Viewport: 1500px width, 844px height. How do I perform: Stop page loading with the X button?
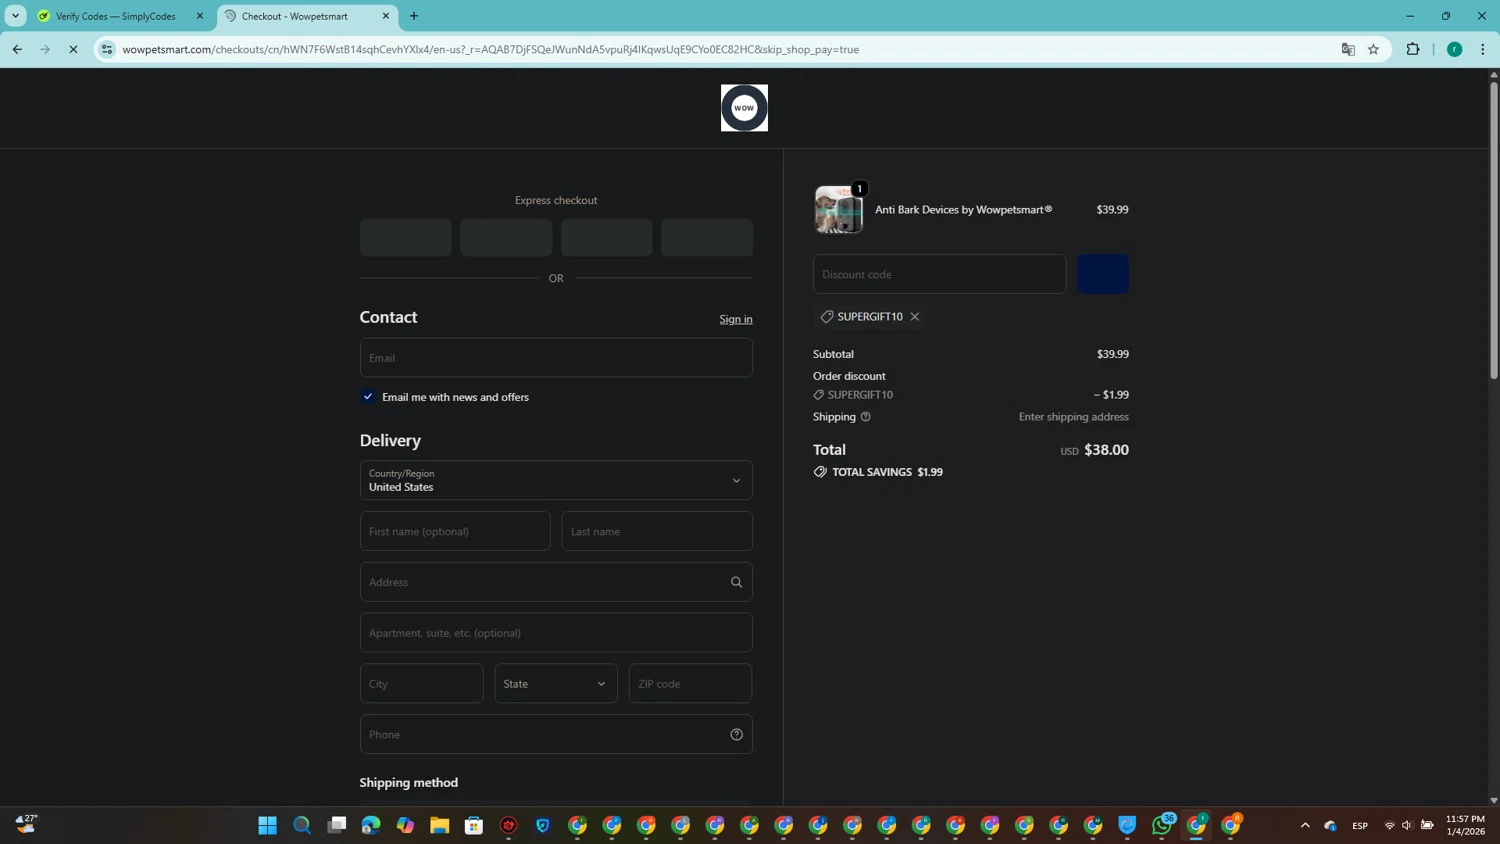click(73, 49)
